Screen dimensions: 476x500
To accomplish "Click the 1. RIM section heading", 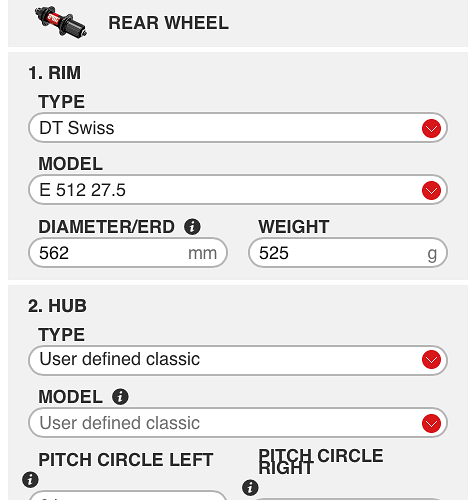I will (54, 73).
